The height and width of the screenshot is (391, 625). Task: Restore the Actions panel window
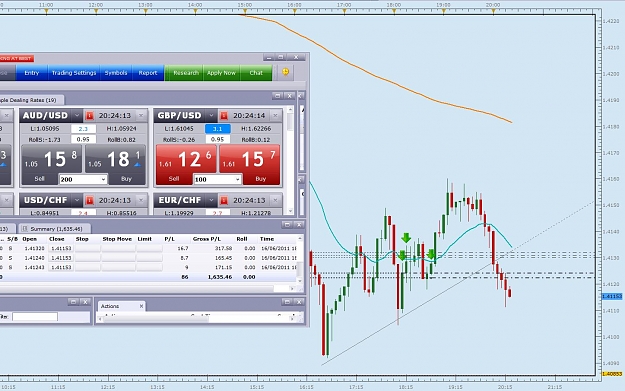(x=287, y=302)
